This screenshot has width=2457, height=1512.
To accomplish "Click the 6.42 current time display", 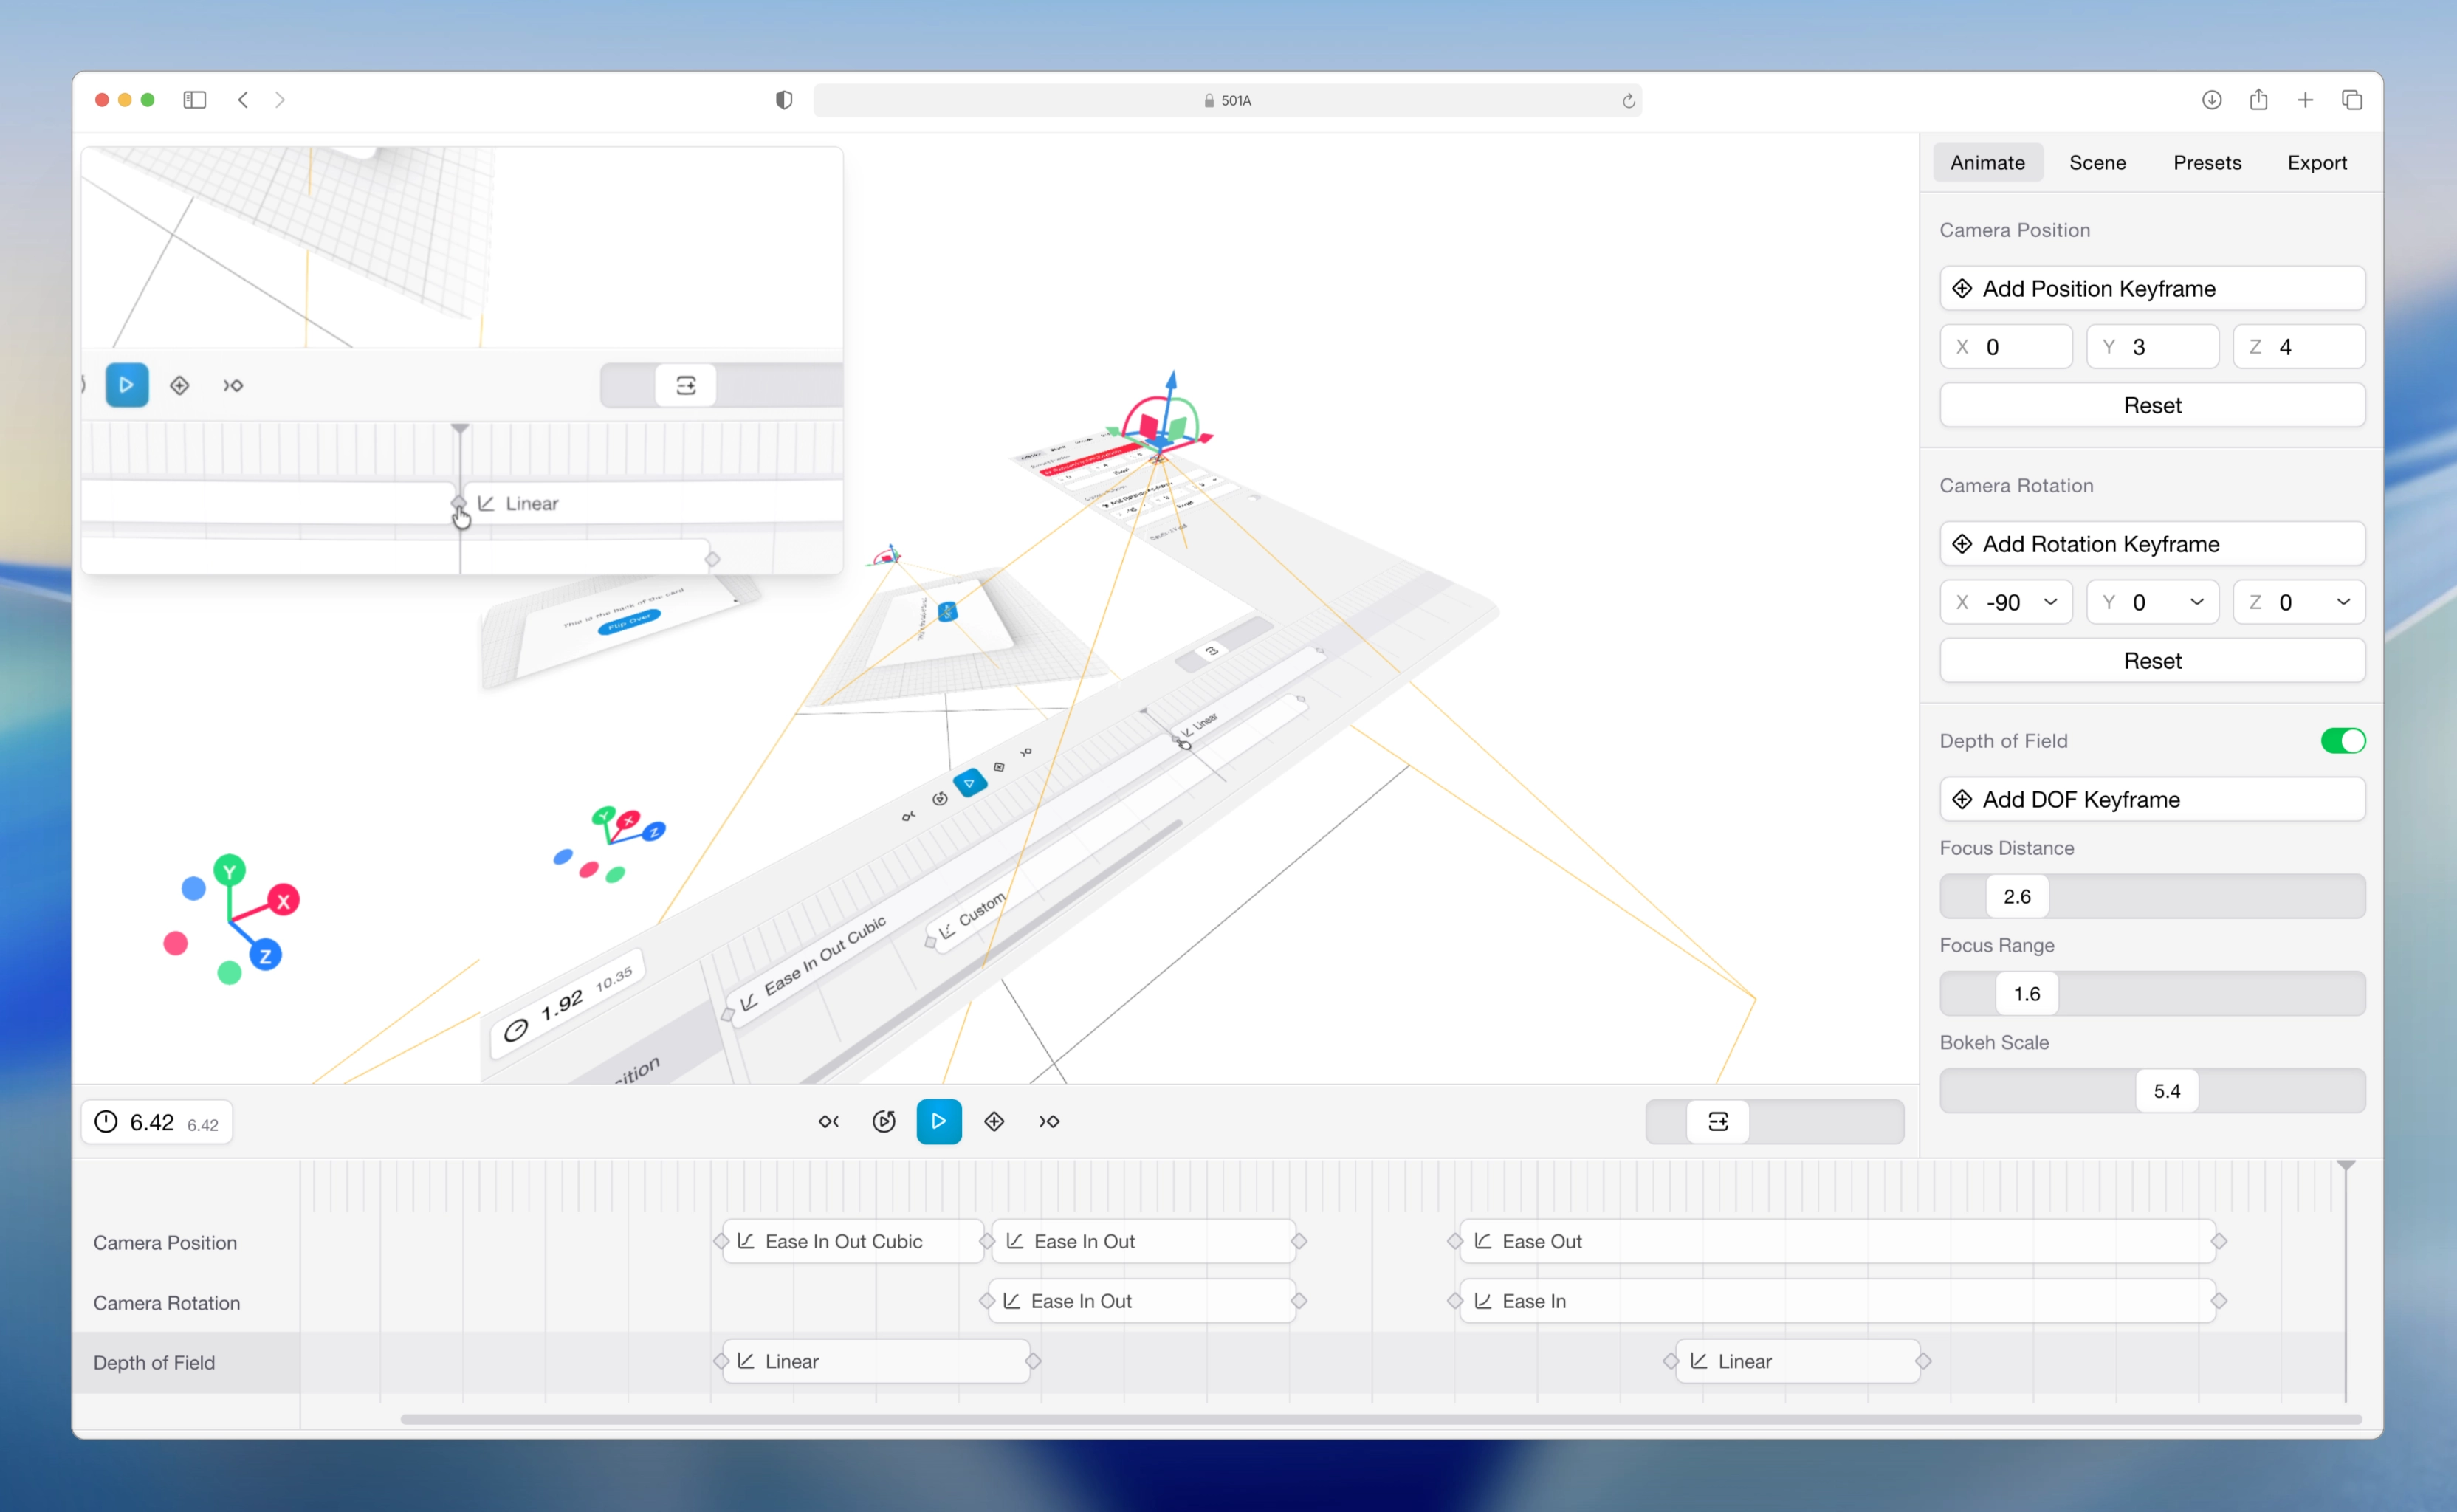I will 157,1123.
